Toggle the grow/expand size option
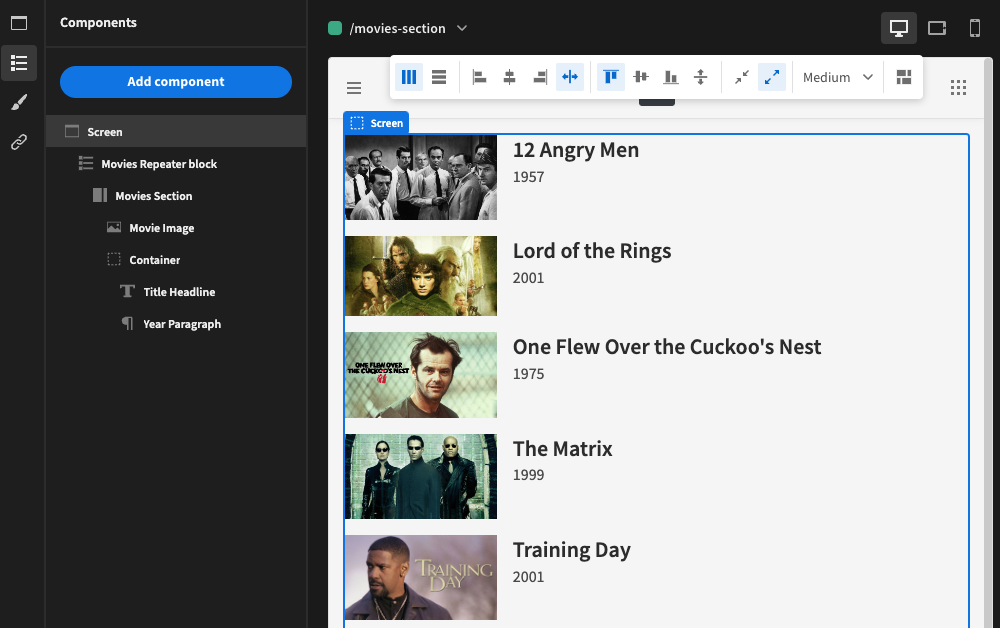The height and width of the screenshot is (628, 1000). pyautogui.click(x=771, y=77)
